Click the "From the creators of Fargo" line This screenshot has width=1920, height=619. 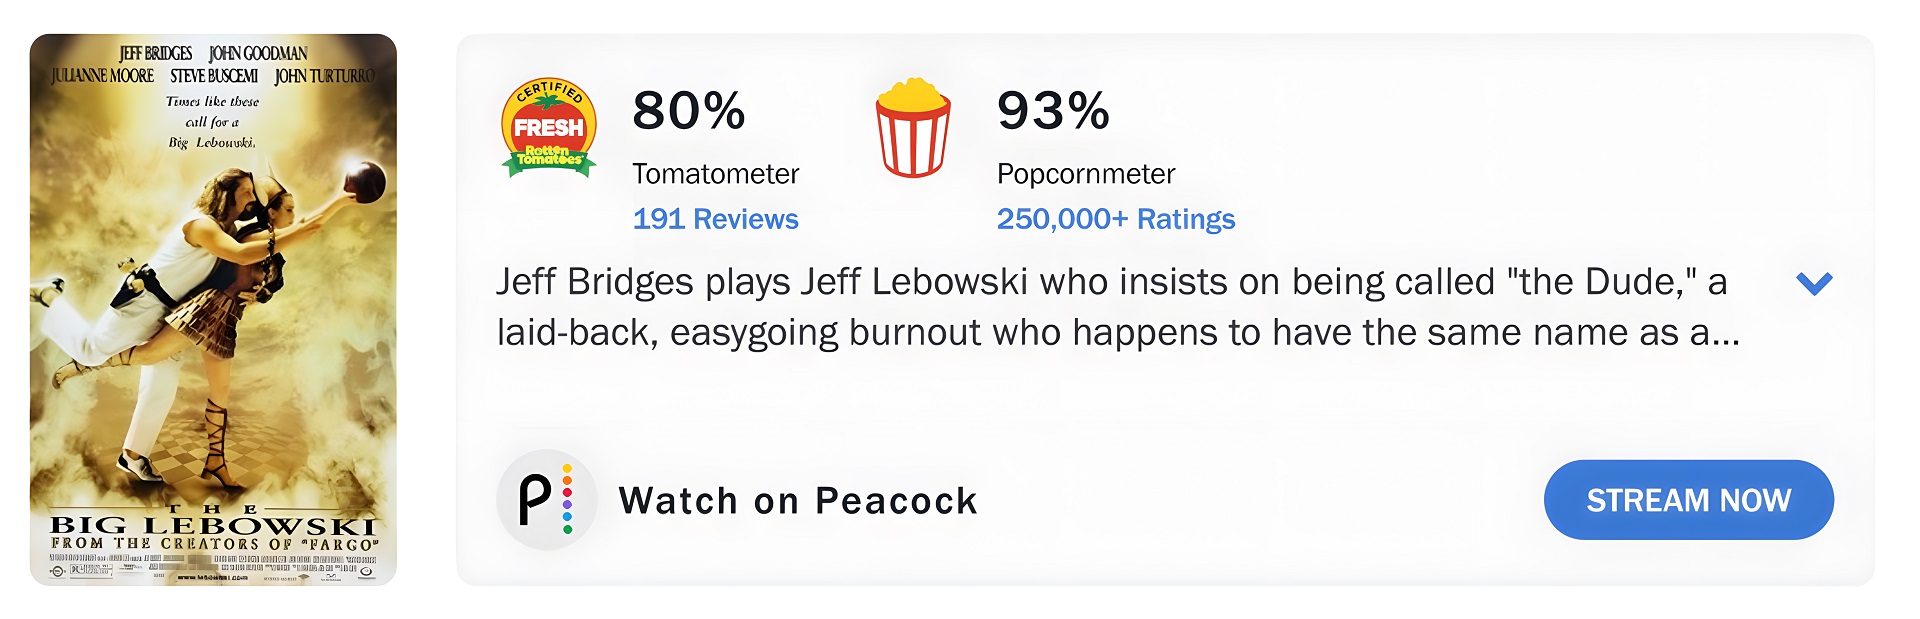[214, 544]
